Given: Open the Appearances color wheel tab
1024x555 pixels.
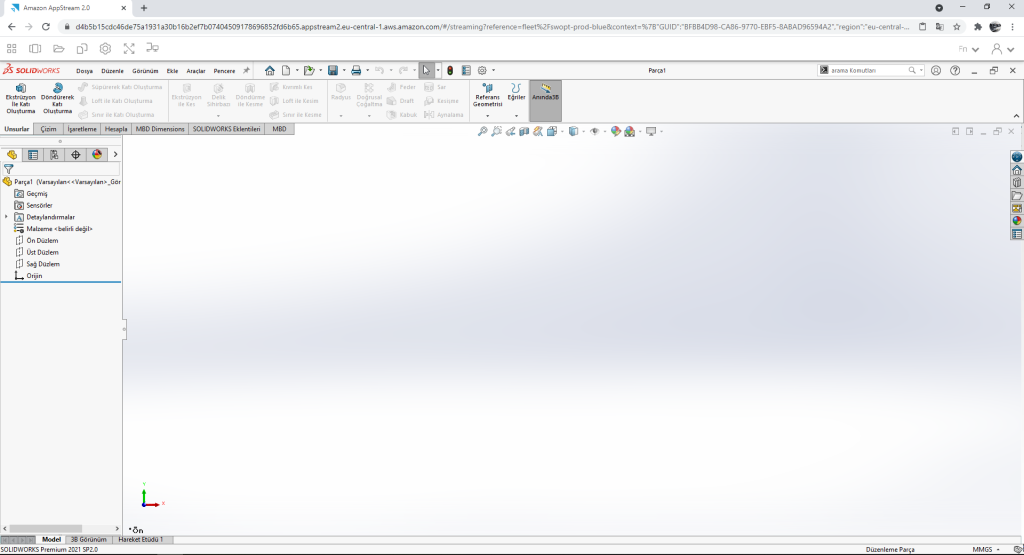Looking at the screenshot, I should coord(97,154).
